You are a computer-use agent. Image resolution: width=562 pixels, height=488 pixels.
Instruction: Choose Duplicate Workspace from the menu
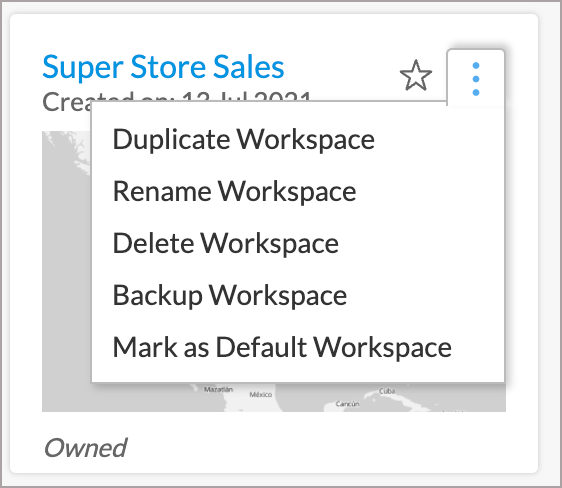(243, 139)
